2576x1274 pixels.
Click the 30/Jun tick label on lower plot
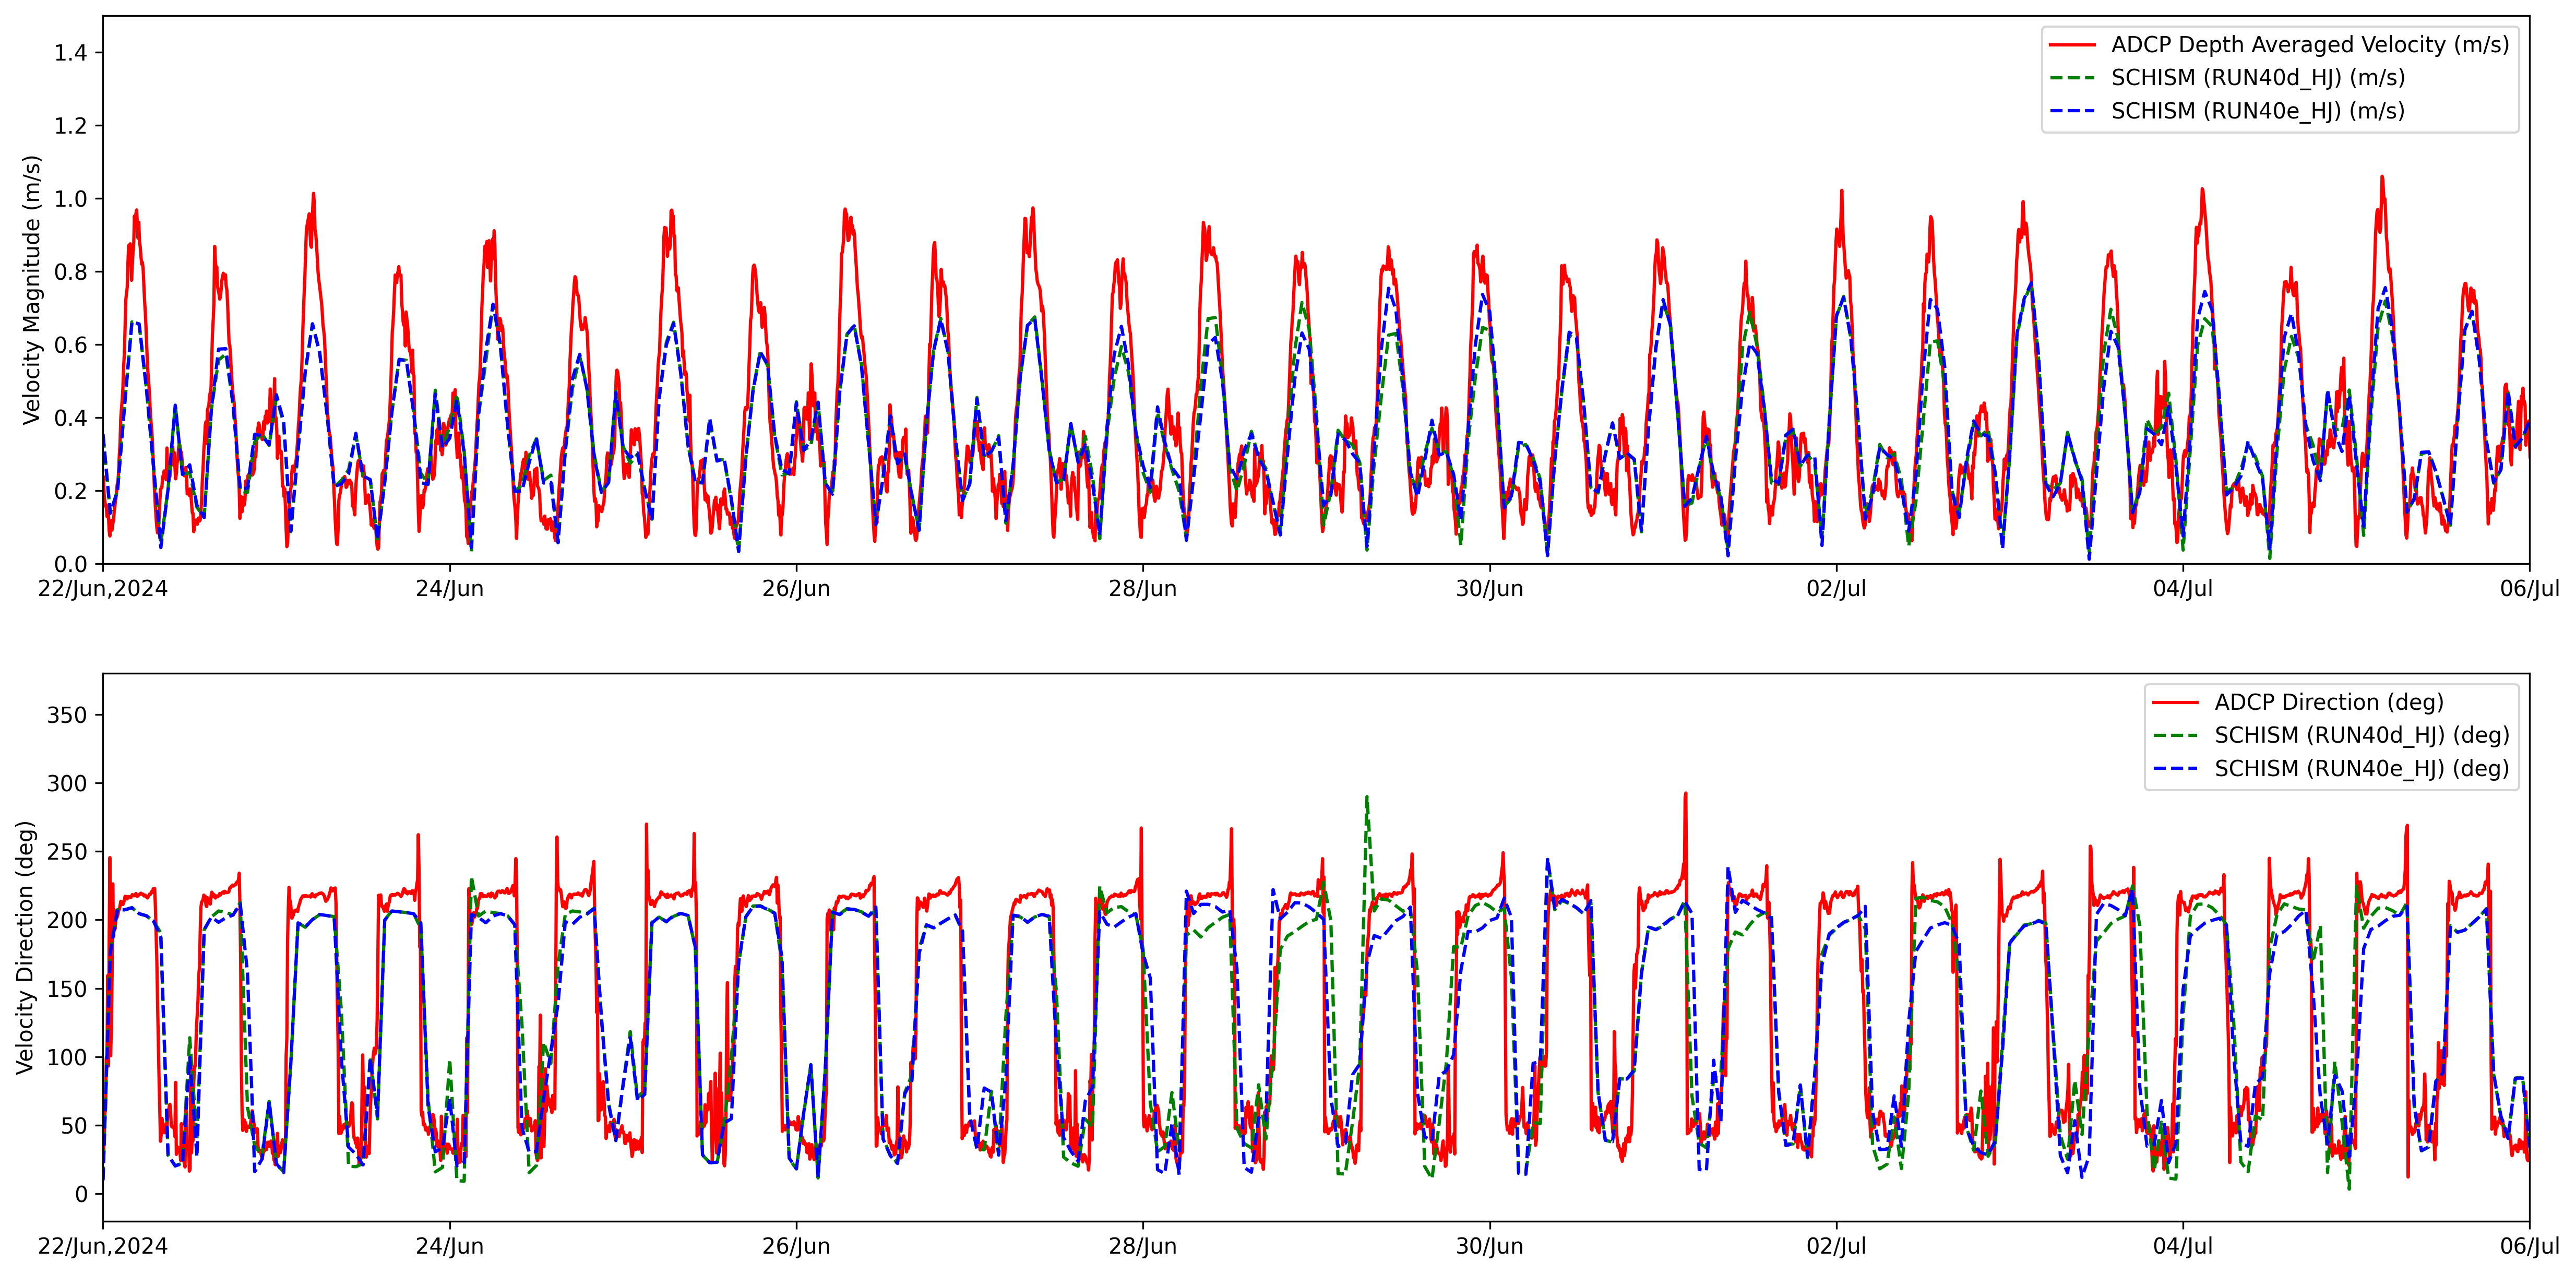coord(1489,1247)
